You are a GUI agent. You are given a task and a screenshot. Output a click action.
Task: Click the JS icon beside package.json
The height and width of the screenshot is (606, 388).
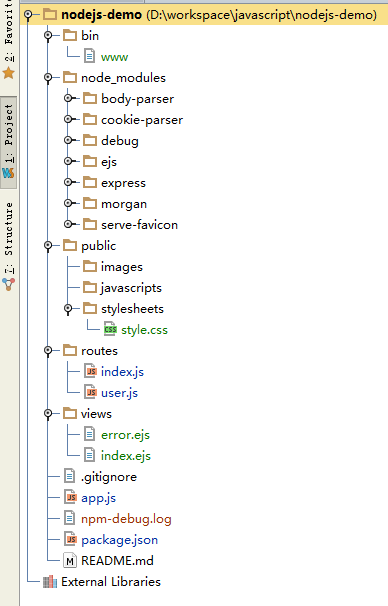[70, 539]
